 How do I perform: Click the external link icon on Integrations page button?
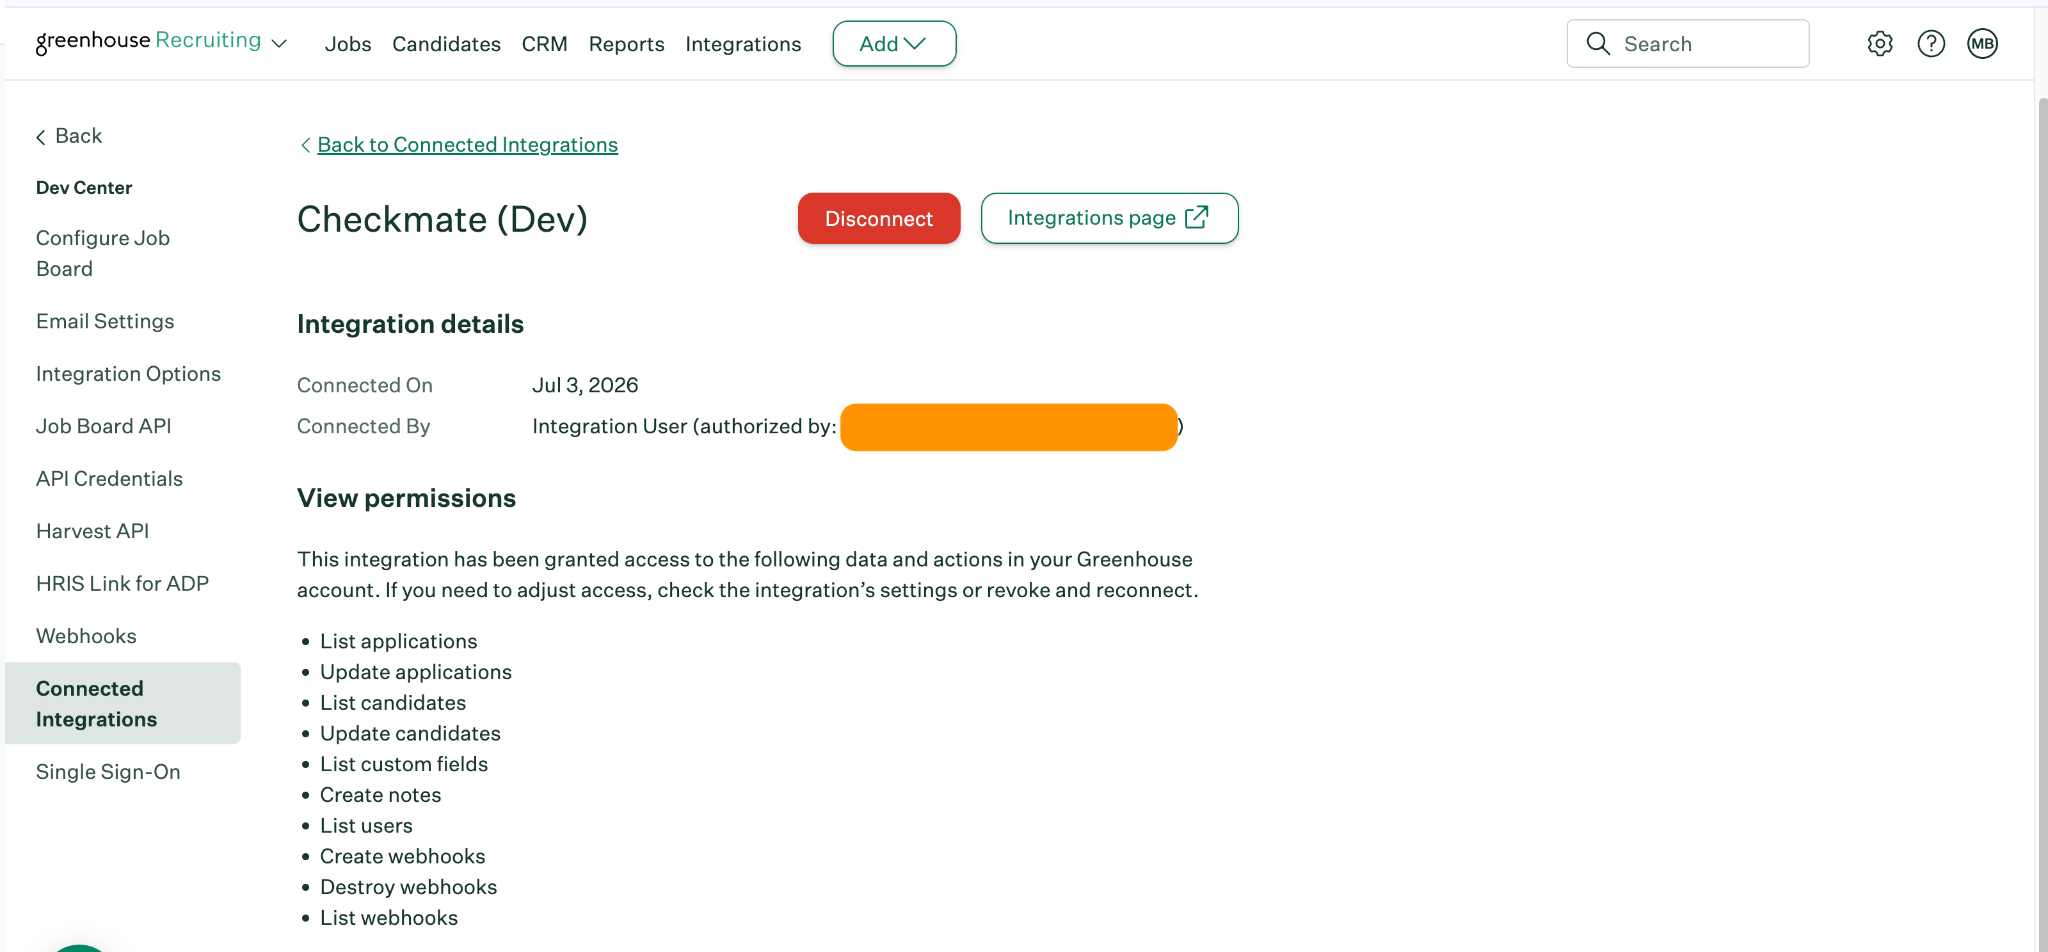pyautogui.click(x=1197, y=217)
